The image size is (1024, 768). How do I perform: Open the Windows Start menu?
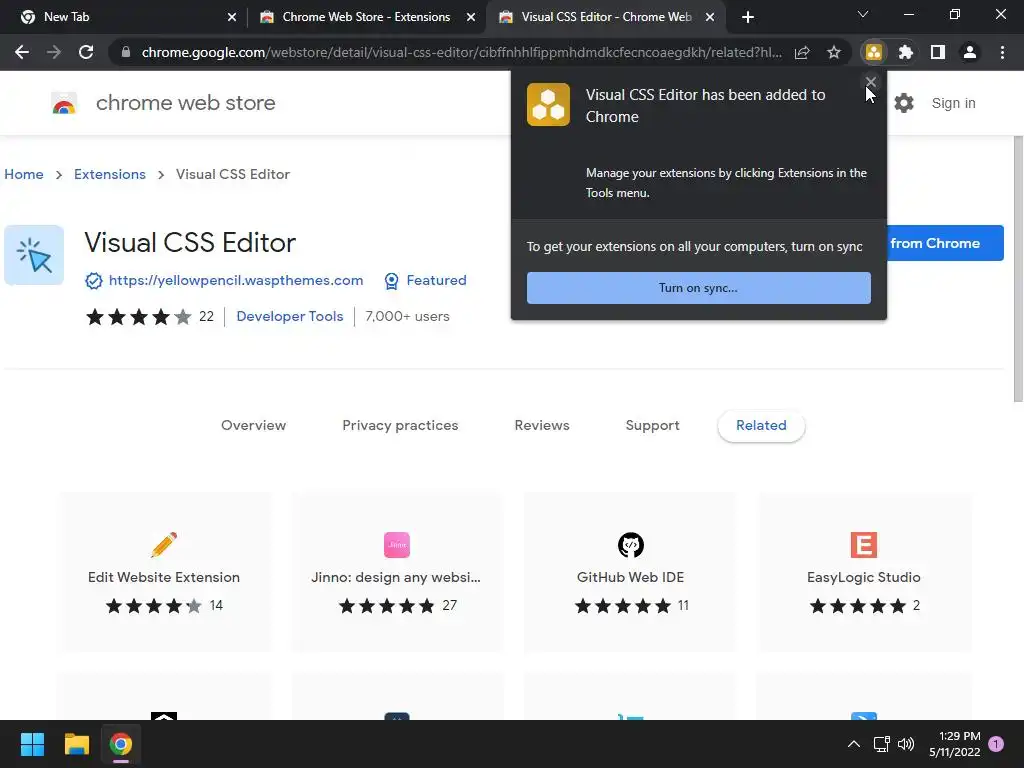coord(32,744)
